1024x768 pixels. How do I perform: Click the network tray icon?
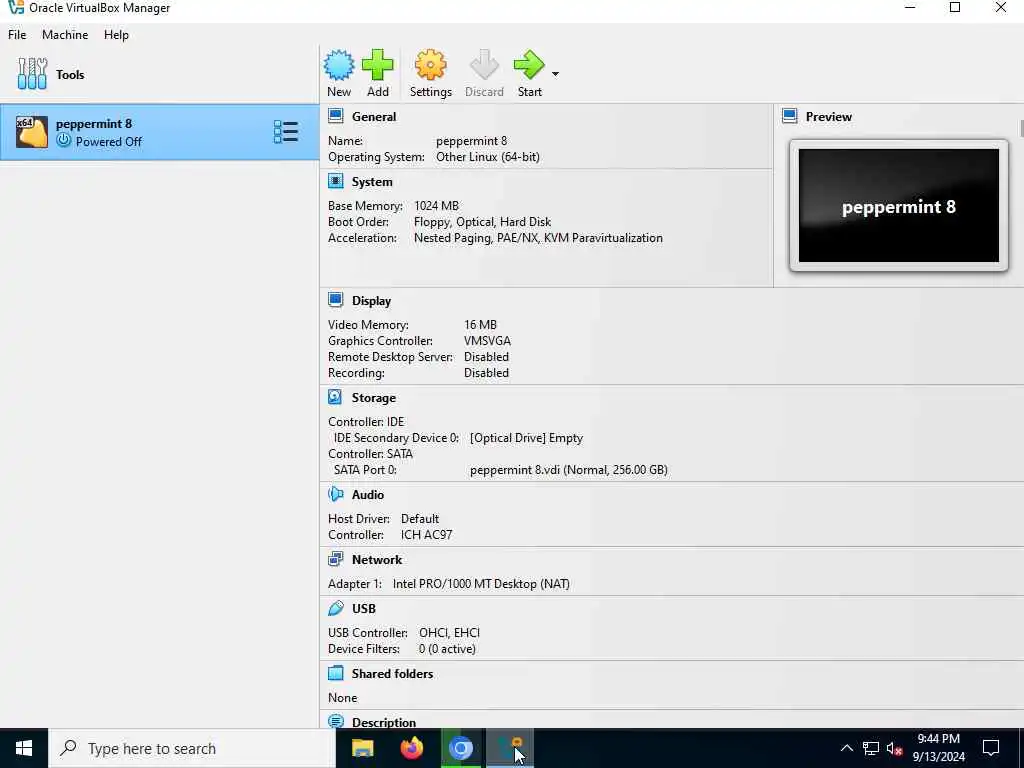[871, 748]
